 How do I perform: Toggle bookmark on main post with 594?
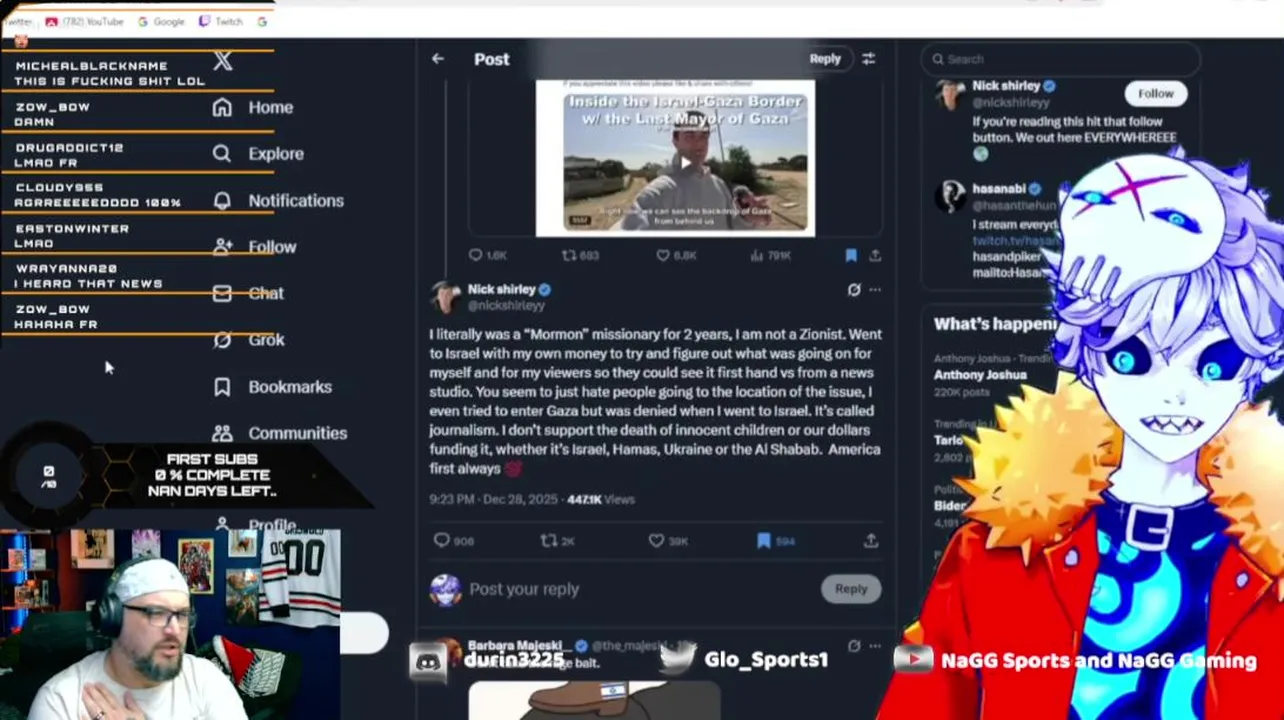tap(764, 540)
